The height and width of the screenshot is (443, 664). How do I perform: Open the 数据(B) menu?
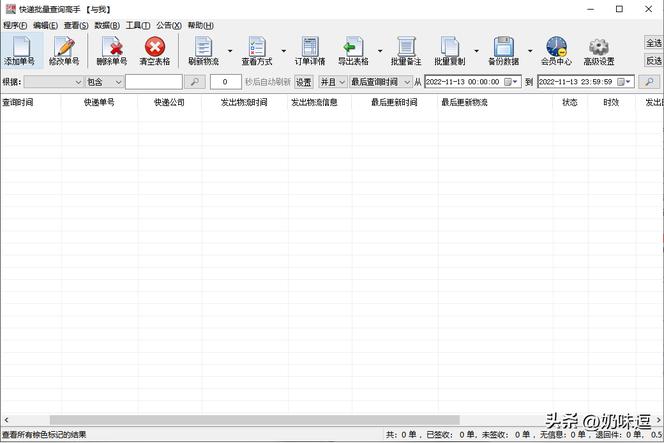tap(107, 25)
